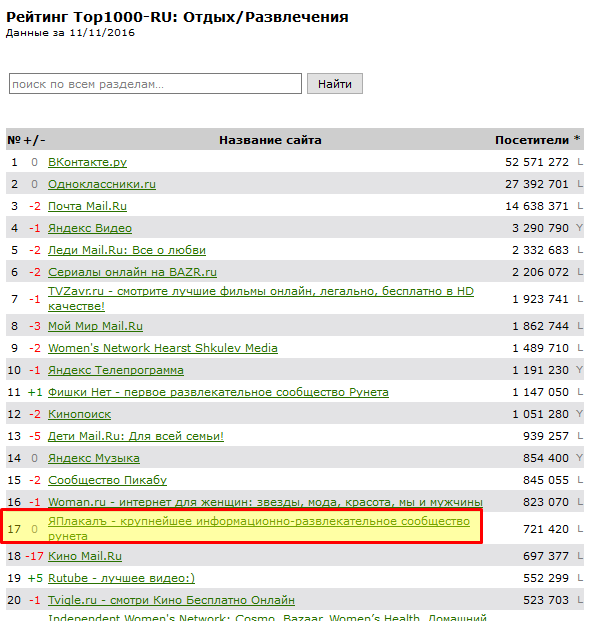Click the date text Данные за 11/11/2016
The width and height of the screenshot is (594, 621).
click(x=70, y=33)
